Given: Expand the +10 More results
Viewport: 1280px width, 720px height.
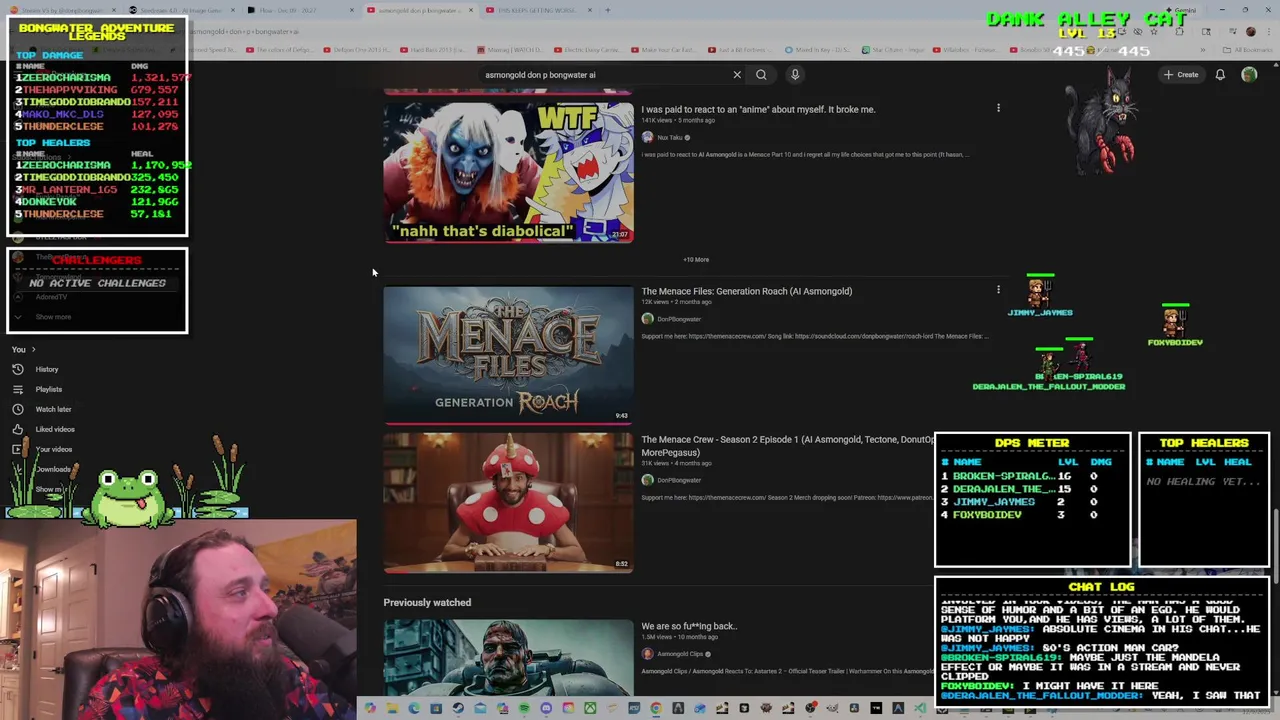Looking at the screenshot, I should (x=696, y=259).
